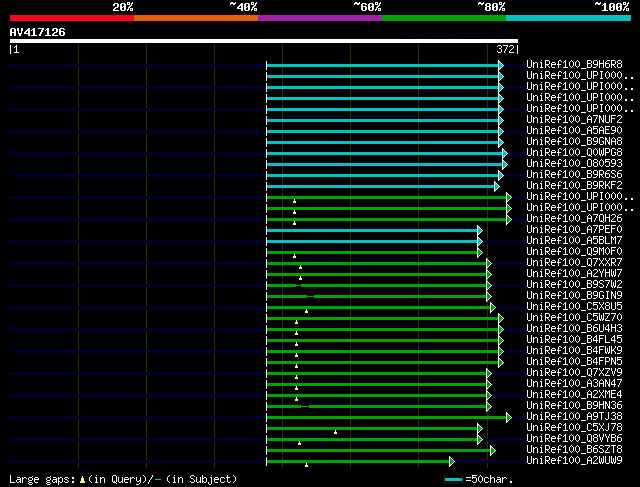
Task: Click the yellow gap marker under UniRef100_C5XJ78
Action: (x=336, y=432)
